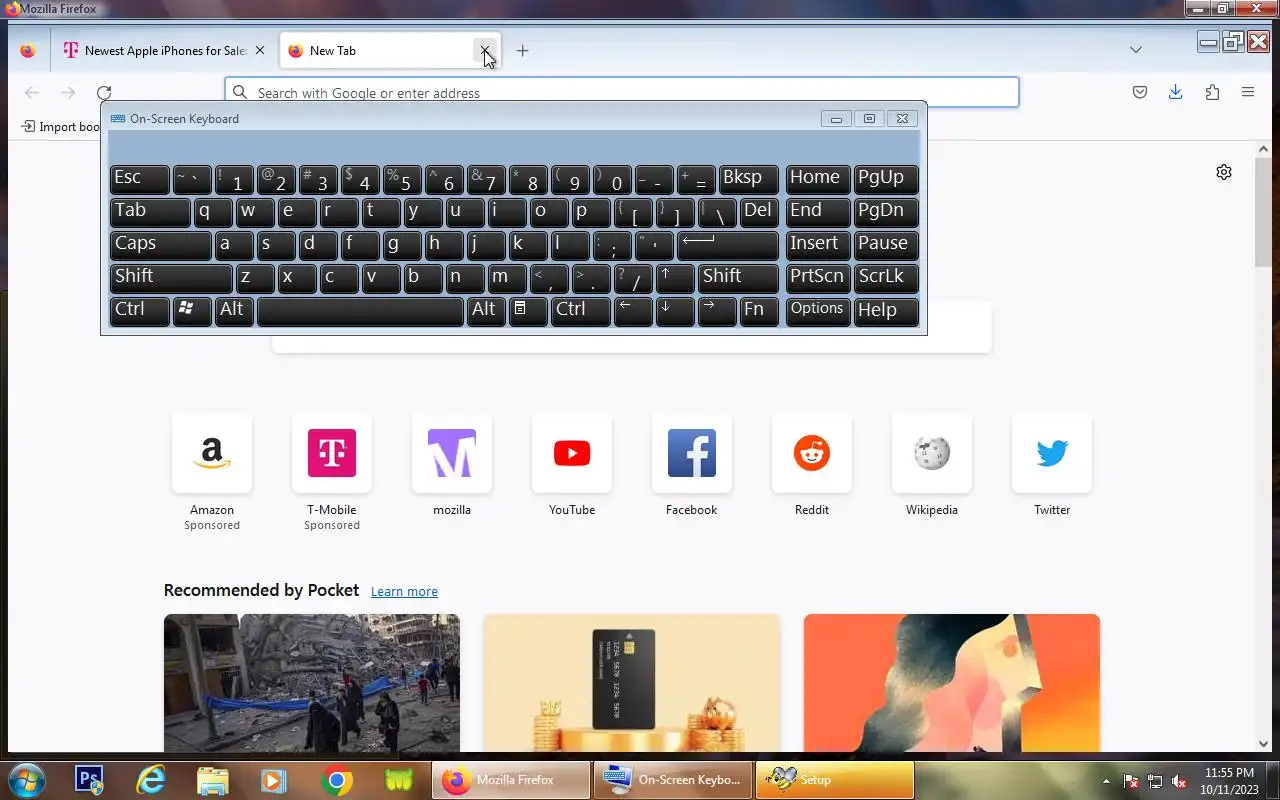Viewport: 1280px width, 800px height.
Task: Click the Firefox View pinned icon
Action: (x=28, y=50)
